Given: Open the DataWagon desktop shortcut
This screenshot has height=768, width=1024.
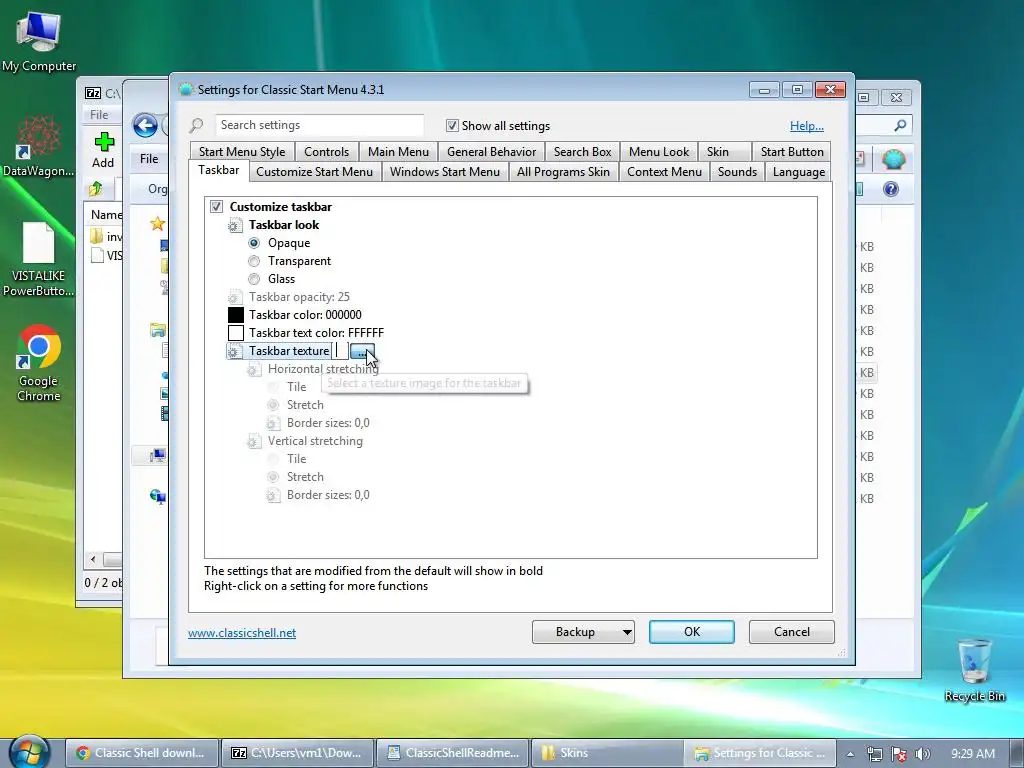Looking at the screenshot, I should pyautogui.click(x=39, y=146).
